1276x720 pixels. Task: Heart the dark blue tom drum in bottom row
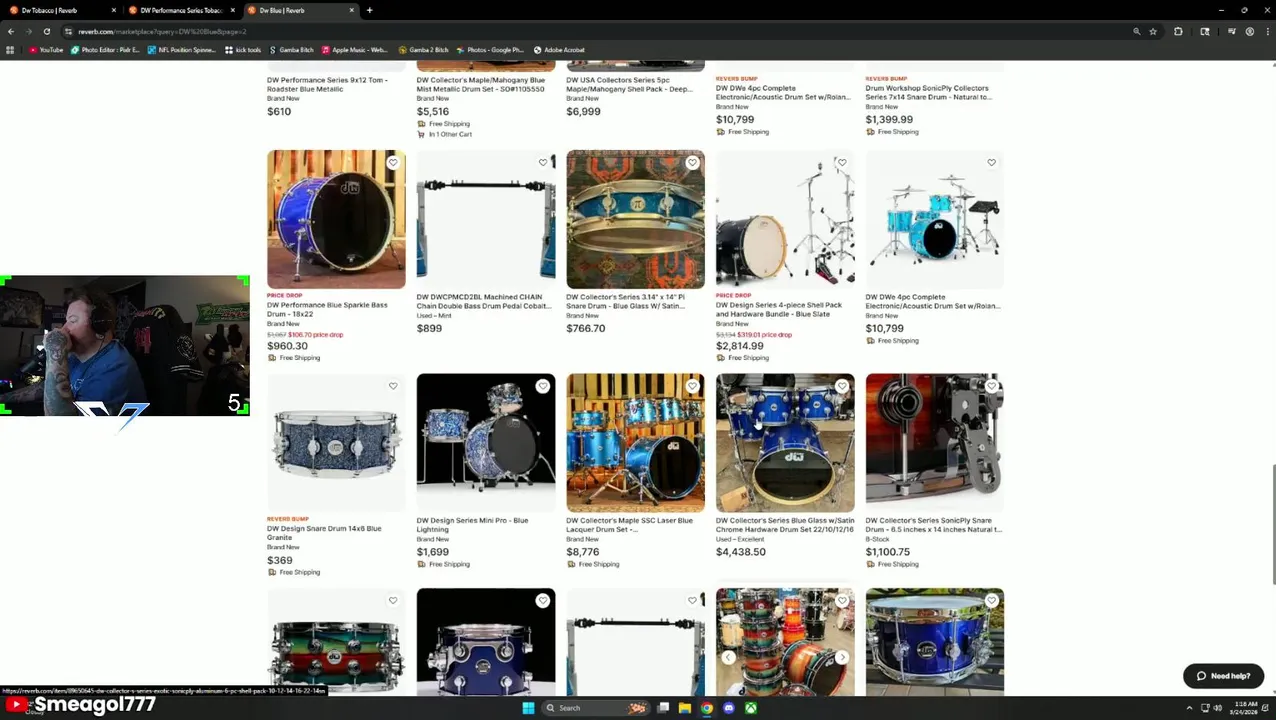543,600
